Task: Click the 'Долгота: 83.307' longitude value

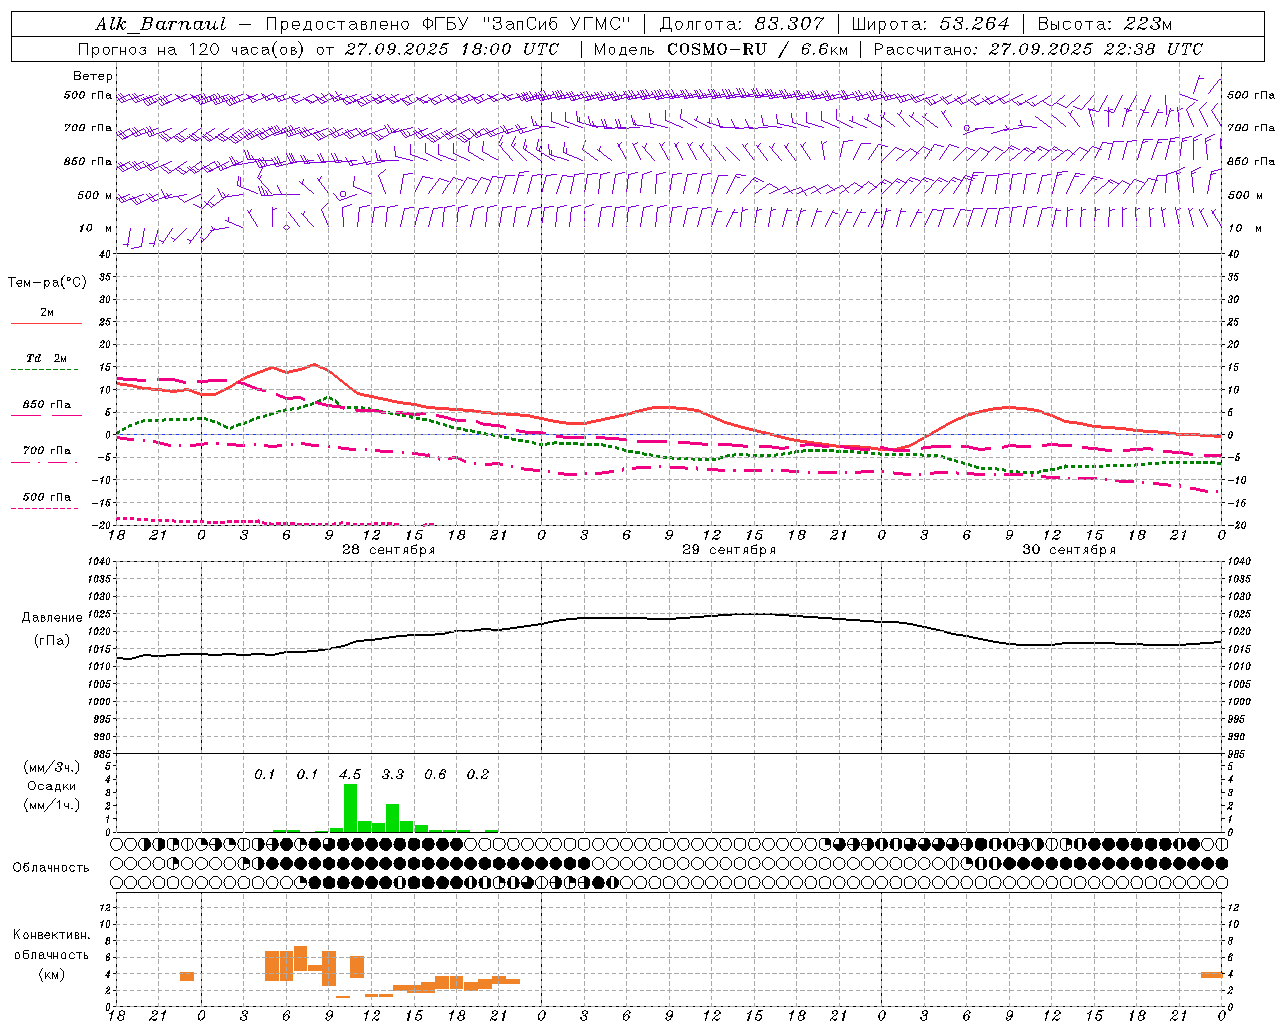Action: pyautogui.click(x=742, y=24)
